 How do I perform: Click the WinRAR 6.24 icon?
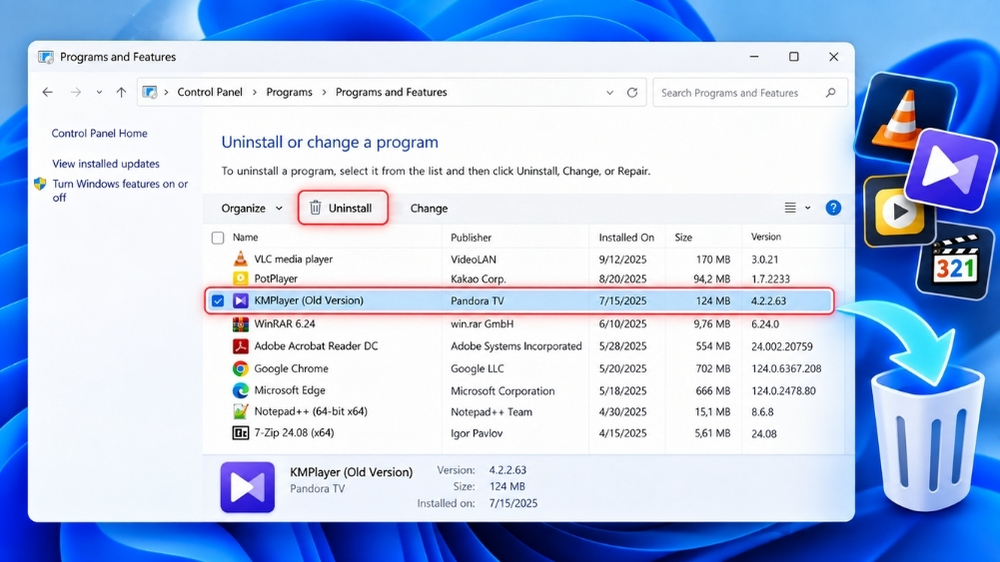pyautogui.click(x=240, y=324)
